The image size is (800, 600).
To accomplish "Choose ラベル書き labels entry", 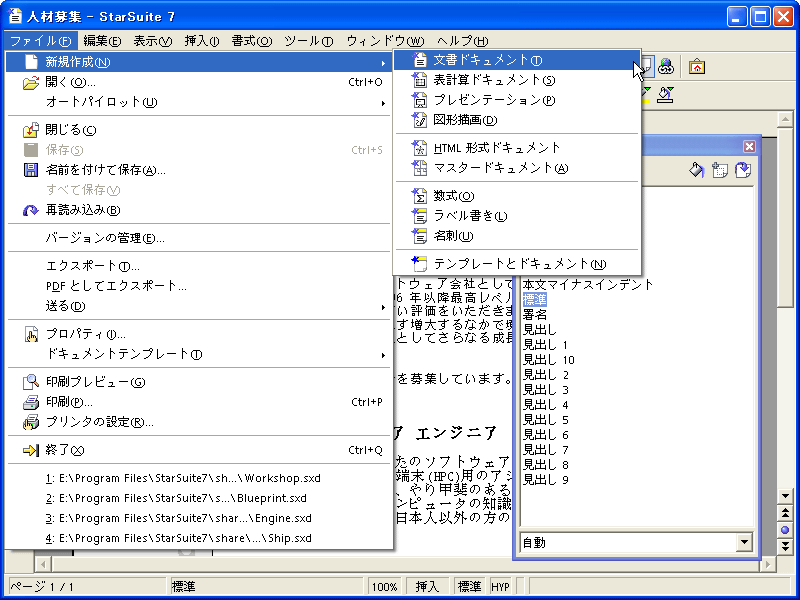I will [x=517, y=216].
